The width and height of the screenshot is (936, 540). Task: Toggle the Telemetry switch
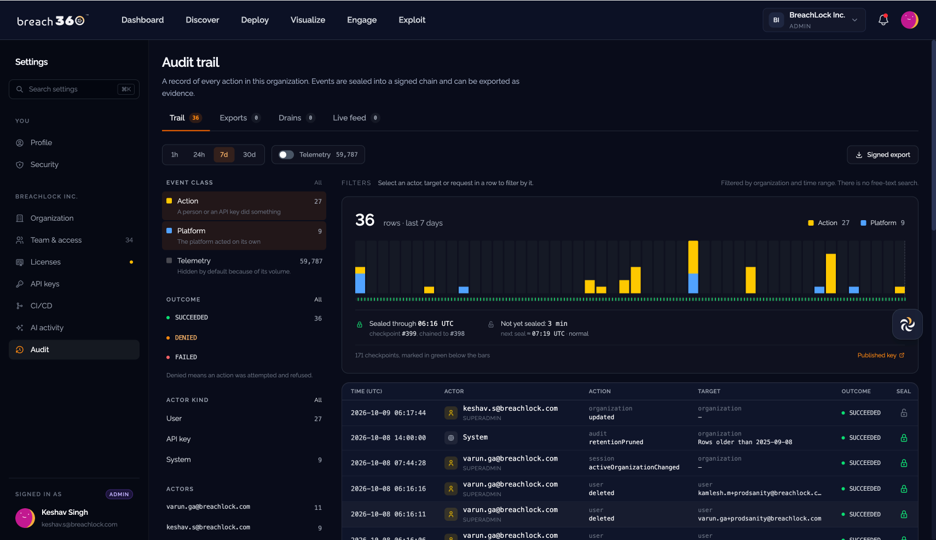[286, 155]
